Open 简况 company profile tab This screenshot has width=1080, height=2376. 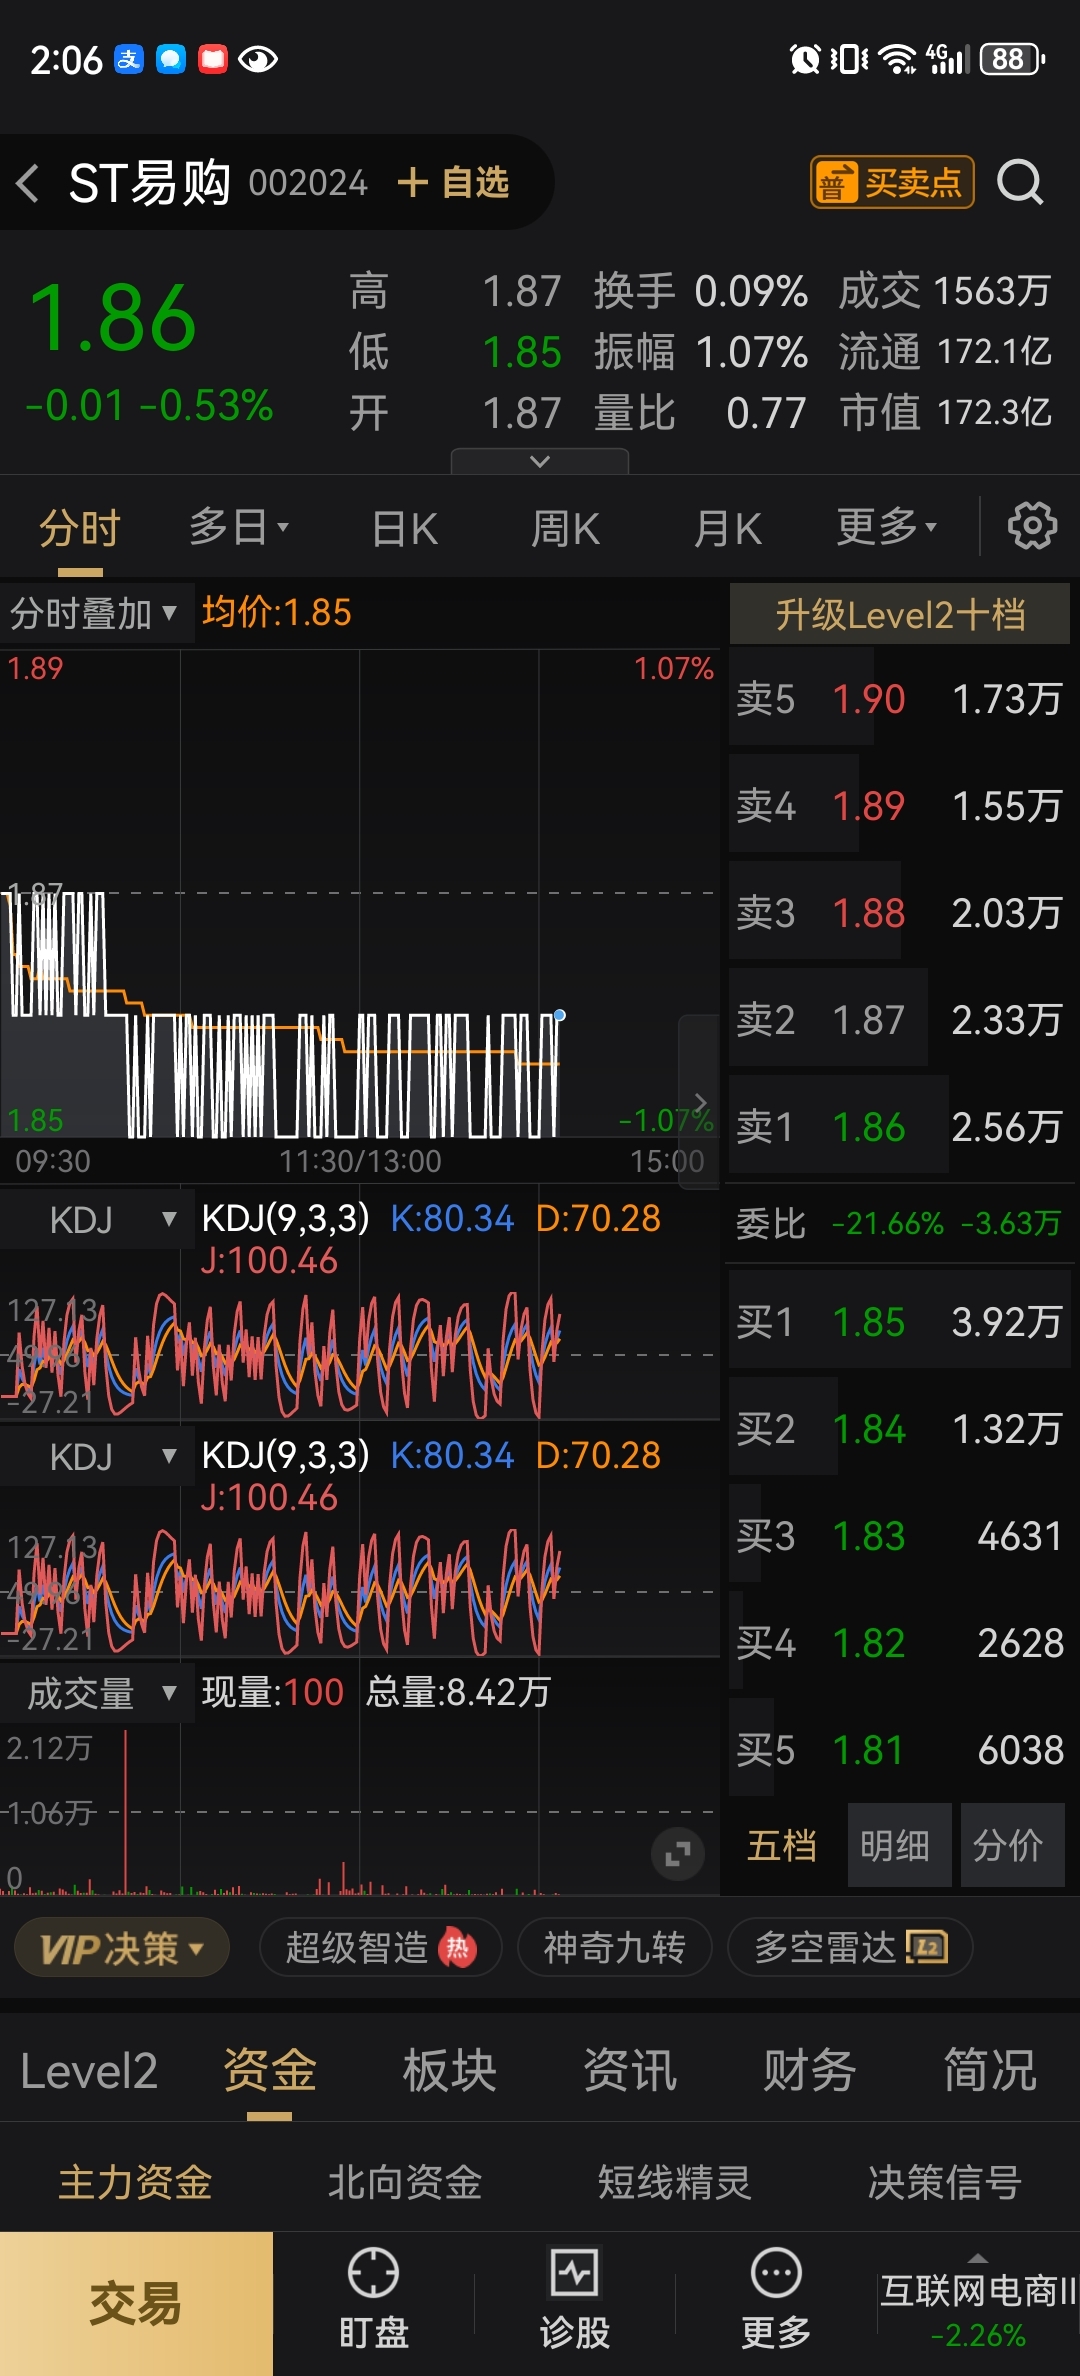(990, 2071)
